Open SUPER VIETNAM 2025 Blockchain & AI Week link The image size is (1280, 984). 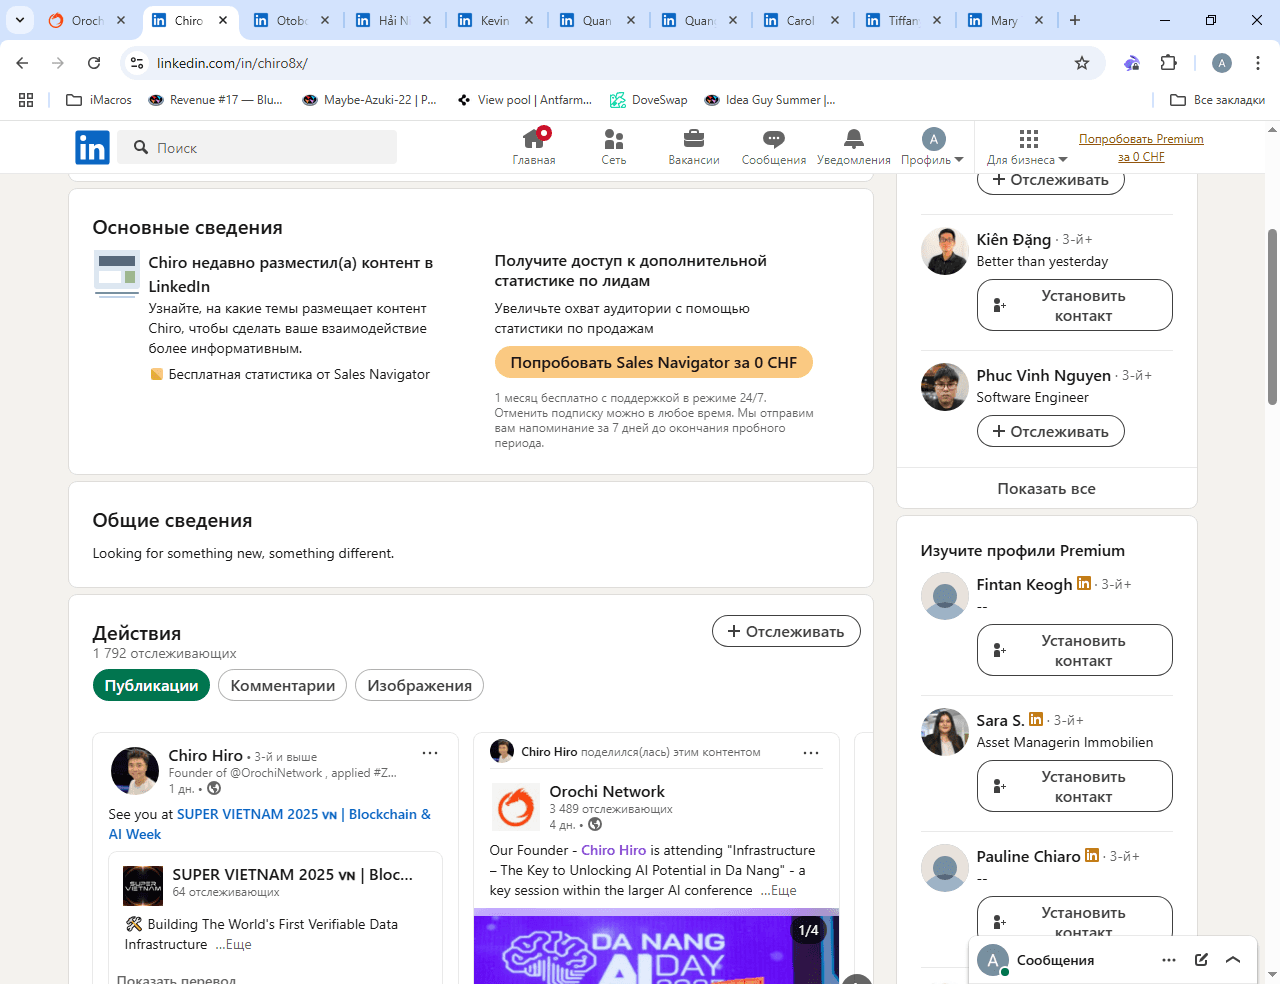click(270, 824)
